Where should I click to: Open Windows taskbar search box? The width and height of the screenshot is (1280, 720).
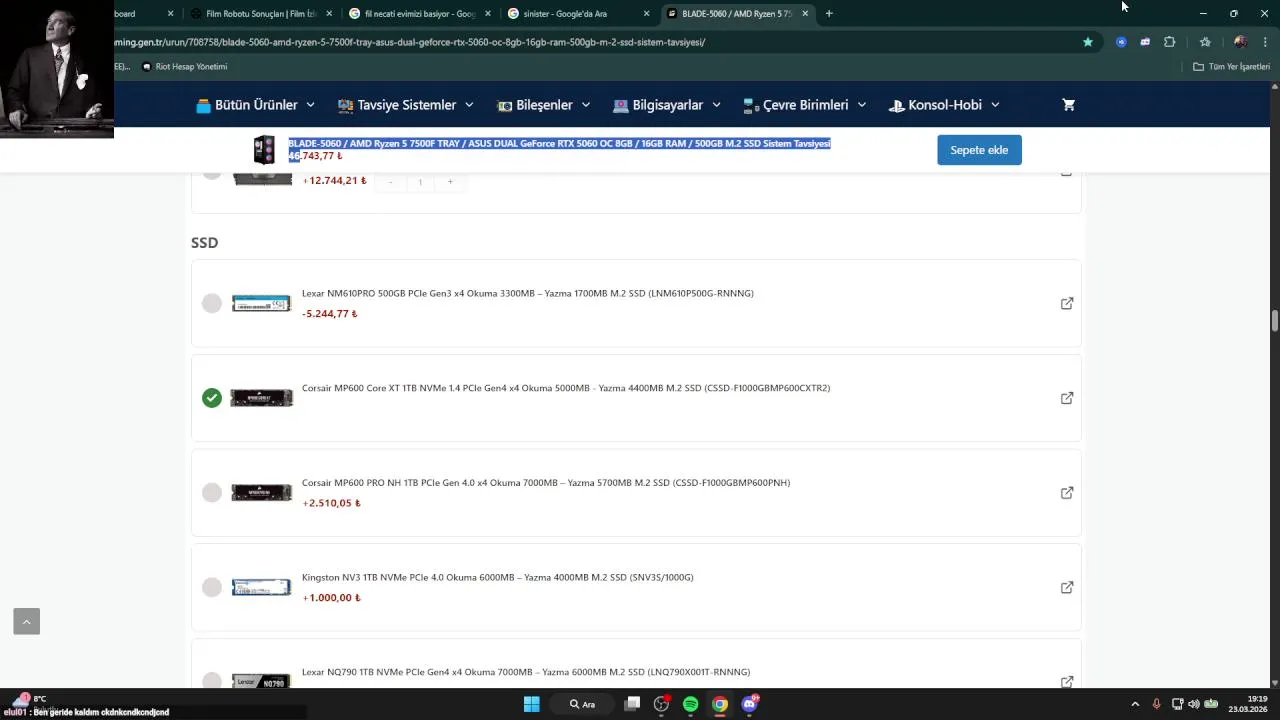click(x=582, y=704)
